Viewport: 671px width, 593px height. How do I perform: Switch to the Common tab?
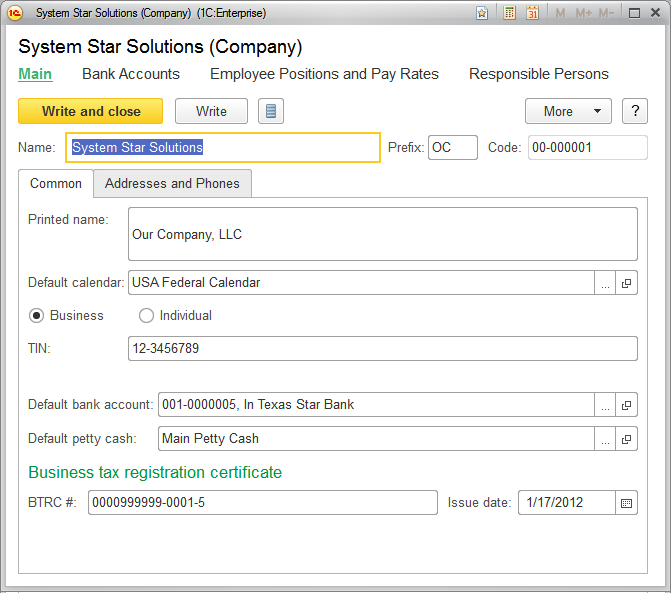[56, 184]
